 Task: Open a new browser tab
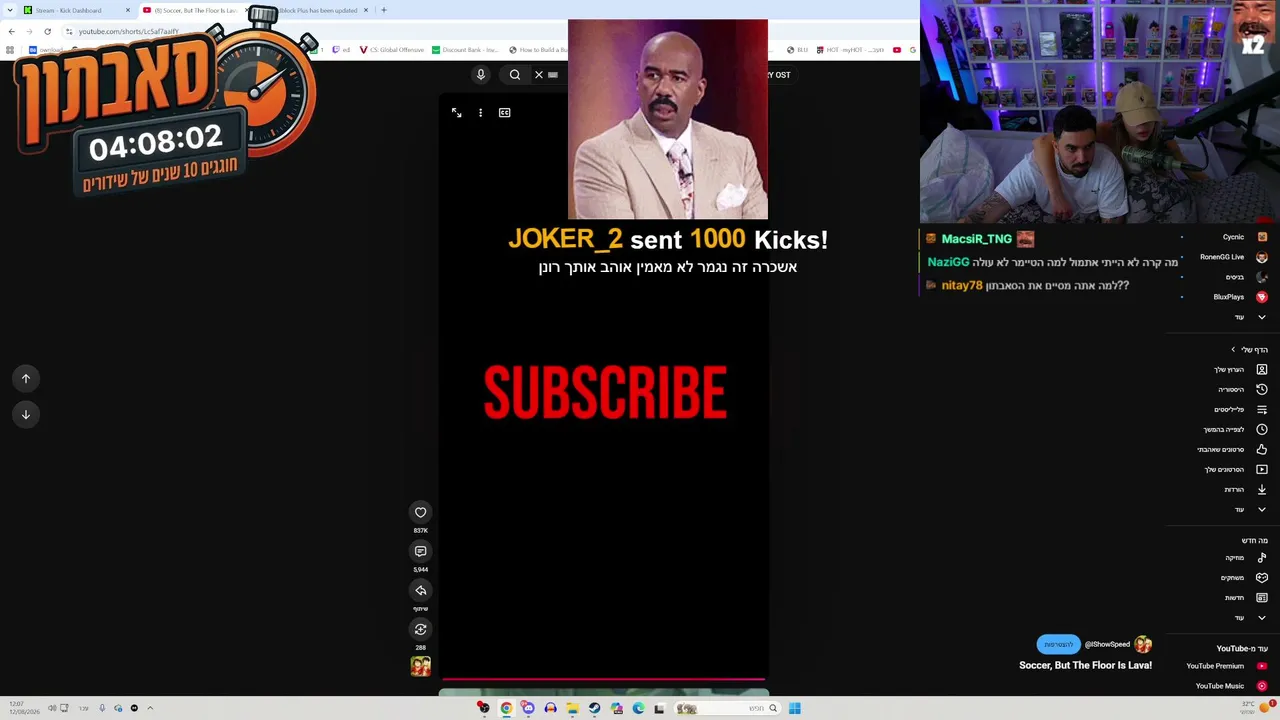(383, 10)
